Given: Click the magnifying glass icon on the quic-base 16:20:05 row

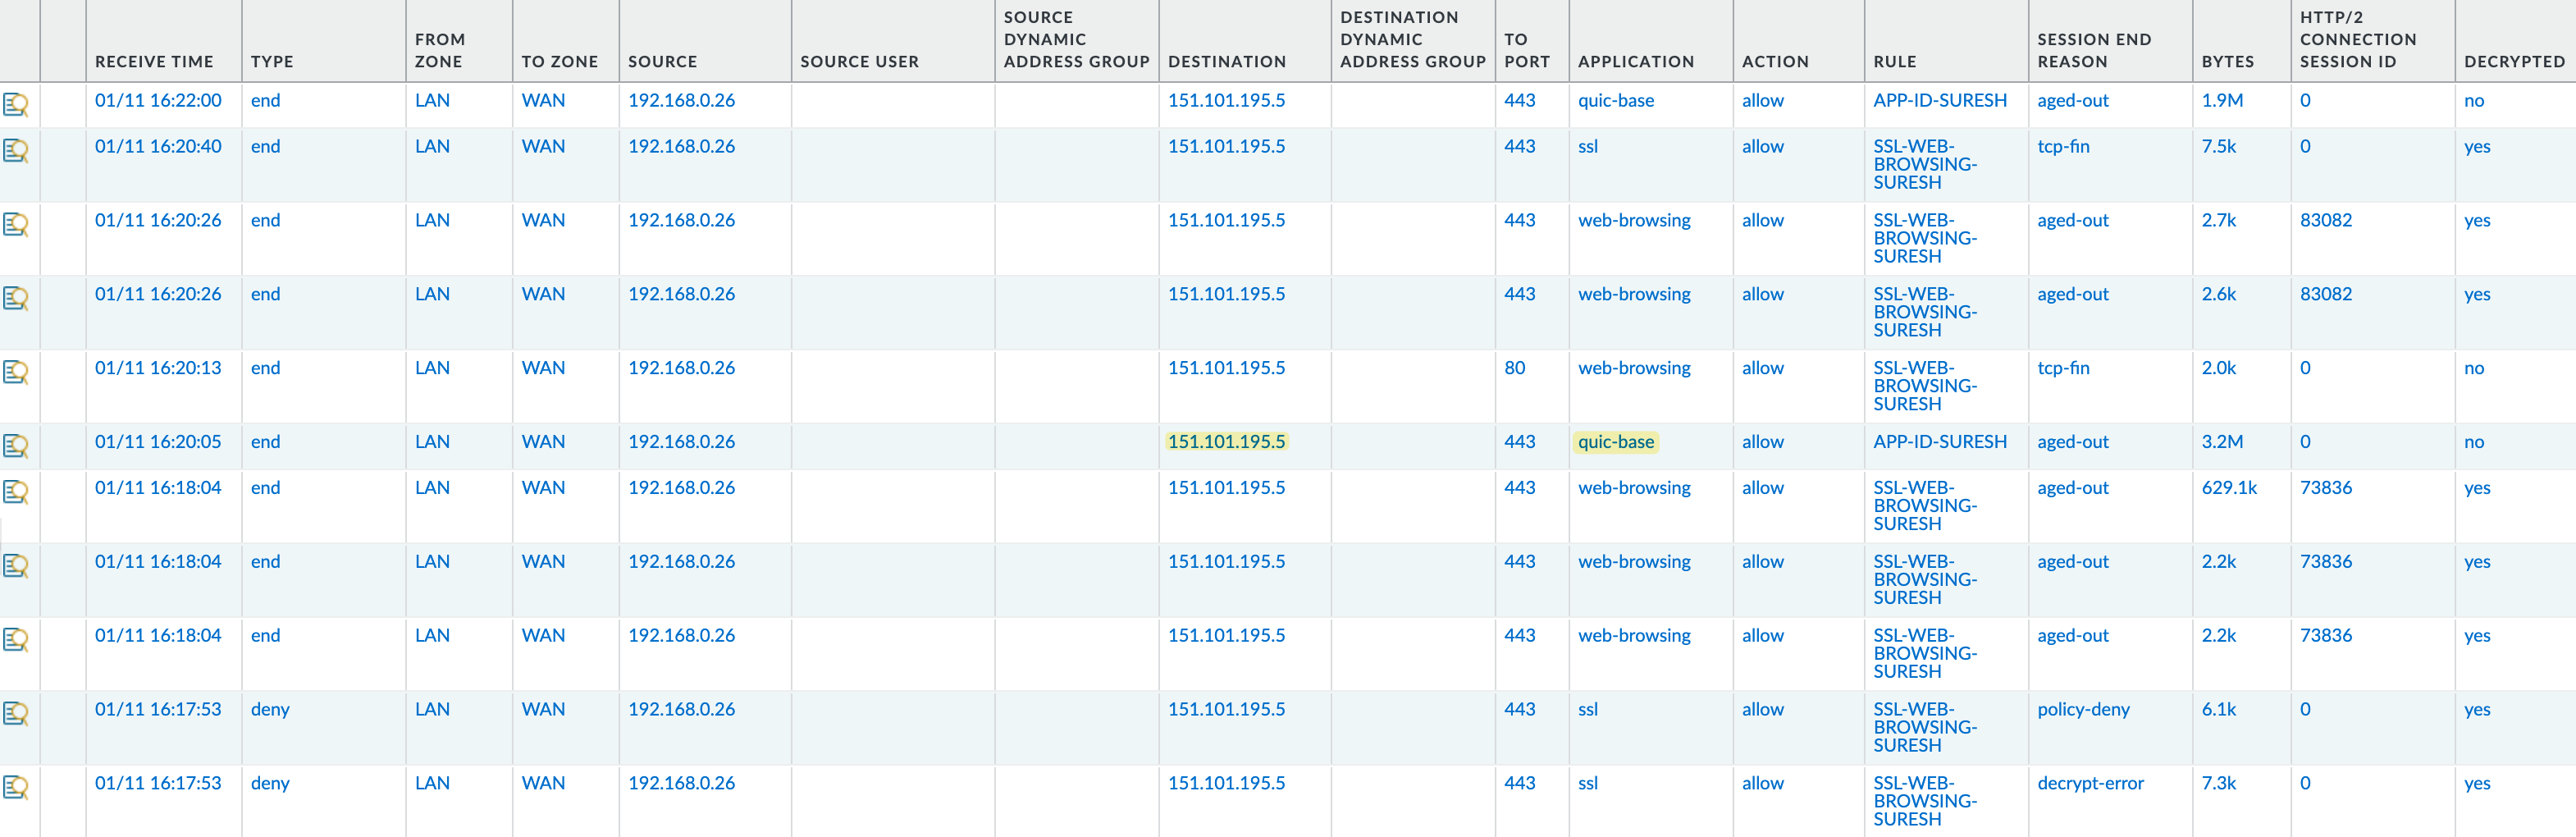Looking at the screenshot, I should point(16,446).
